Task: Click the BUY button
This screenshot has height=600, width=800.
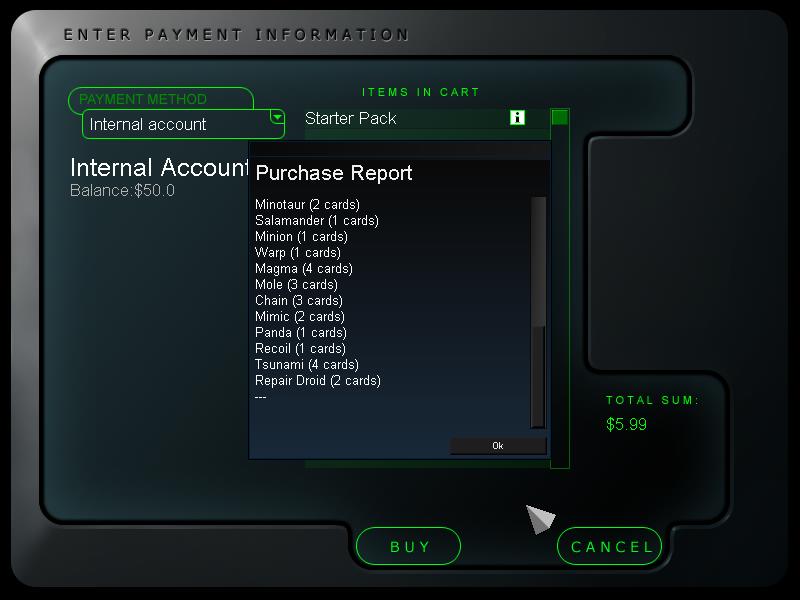Action: [408, 546]
